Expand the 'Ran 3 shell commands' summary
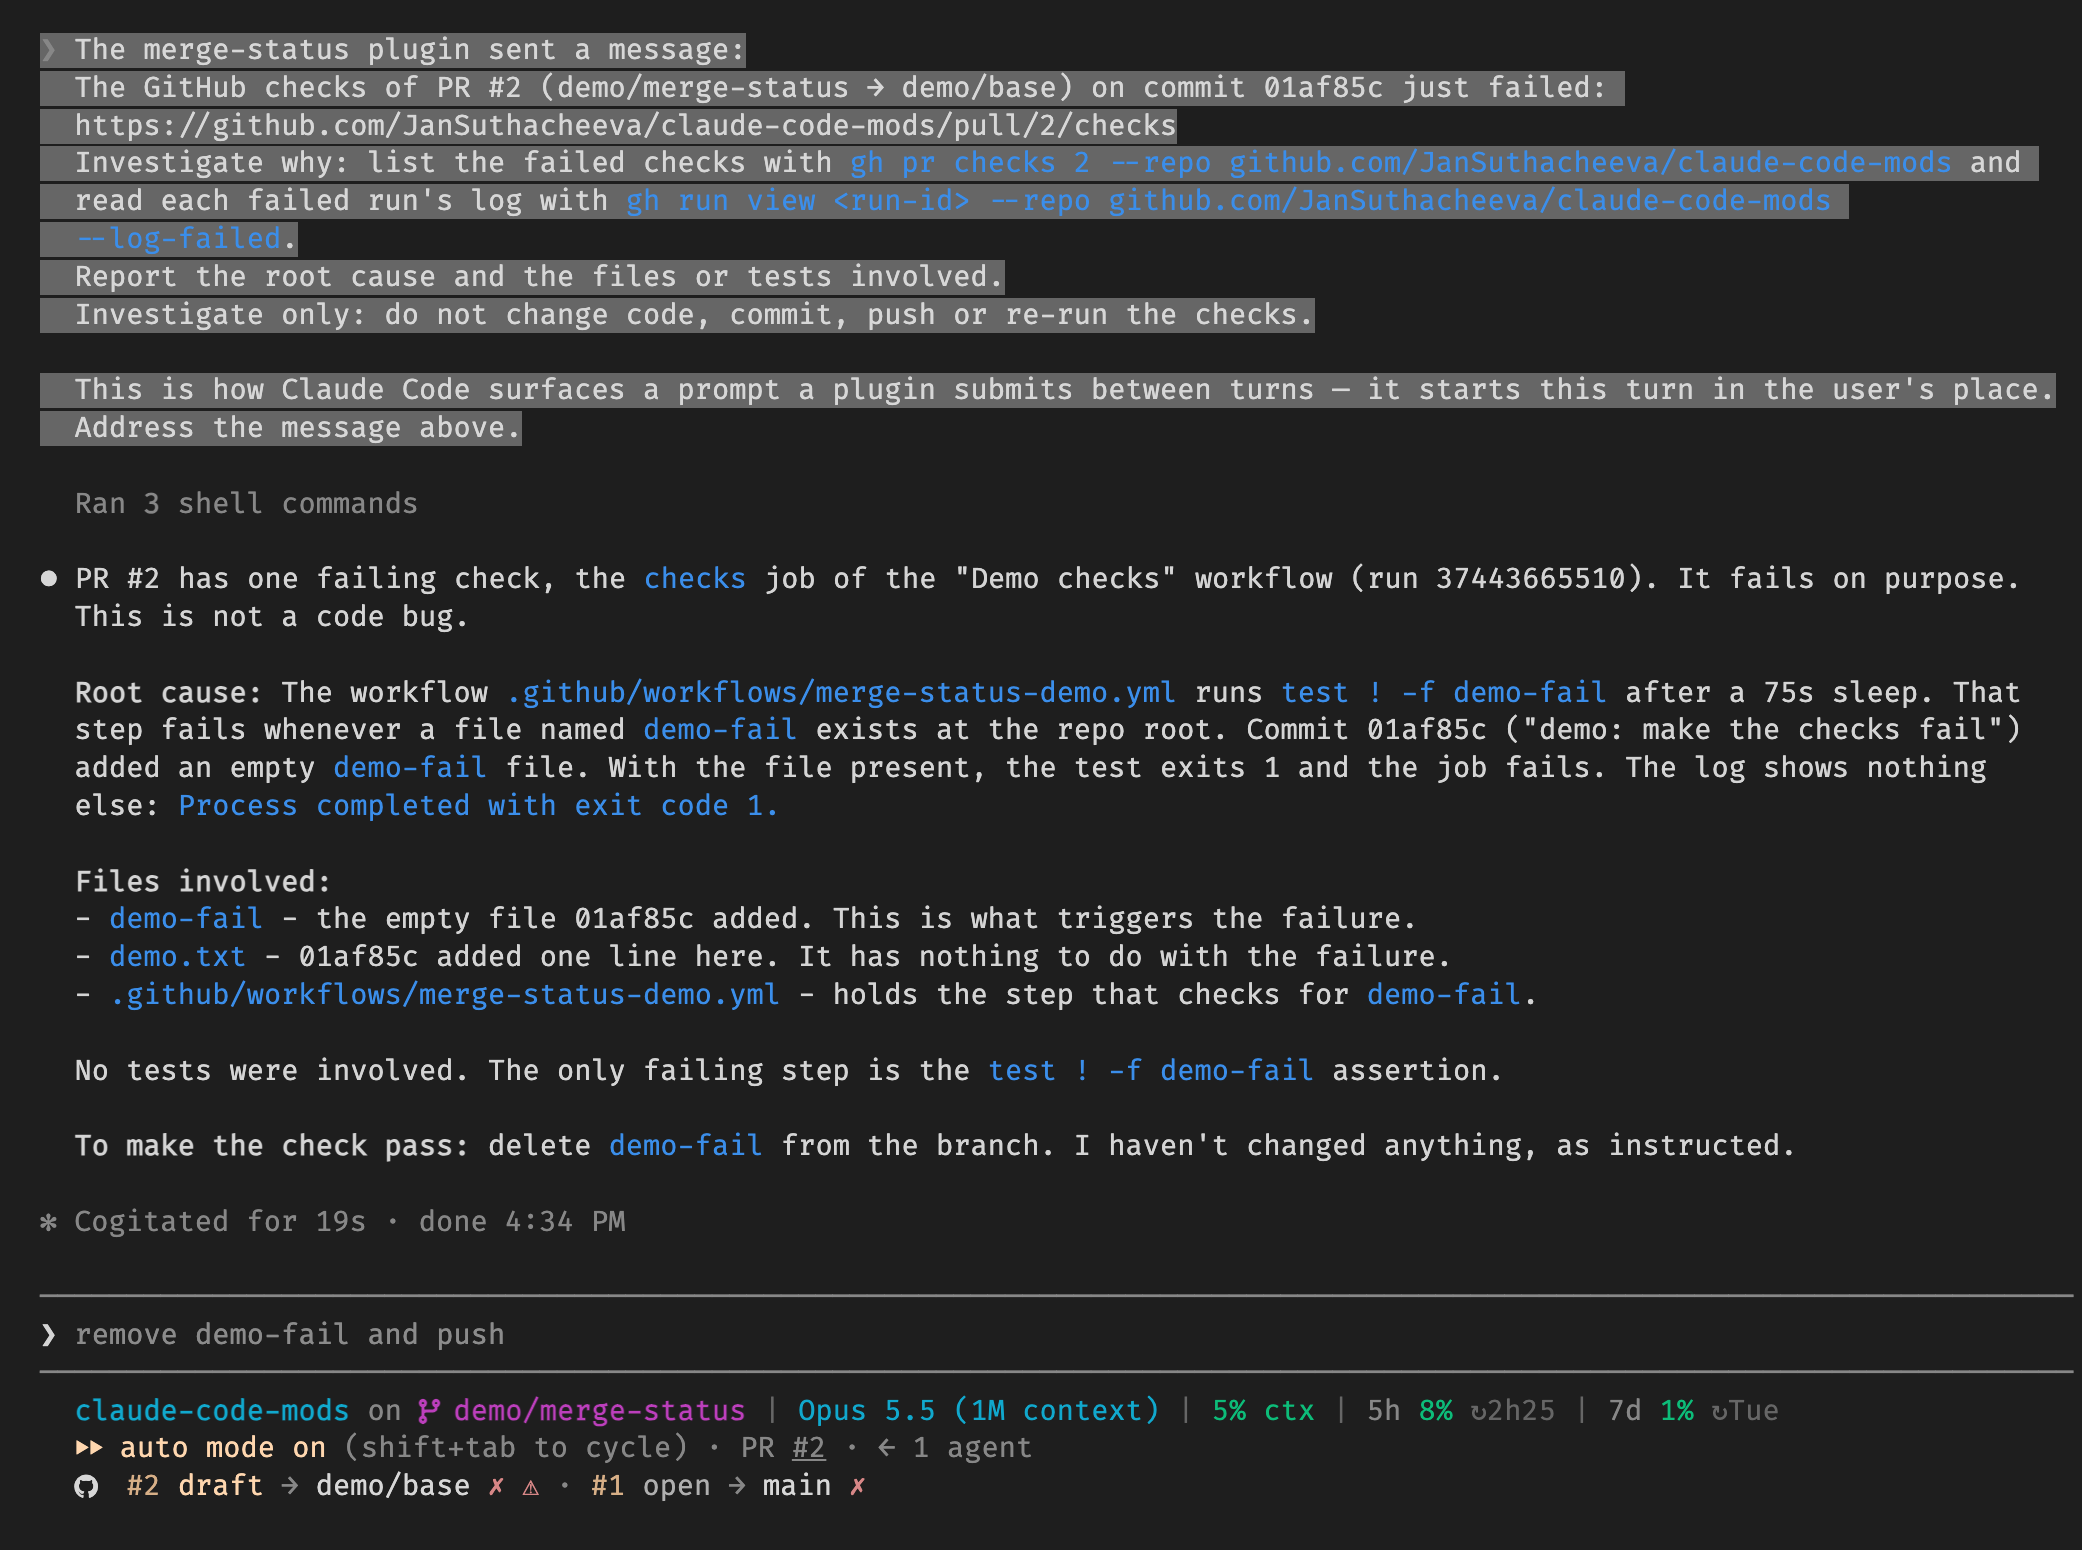This screenshot has width=2082, height=1550. tap(246, 503)
